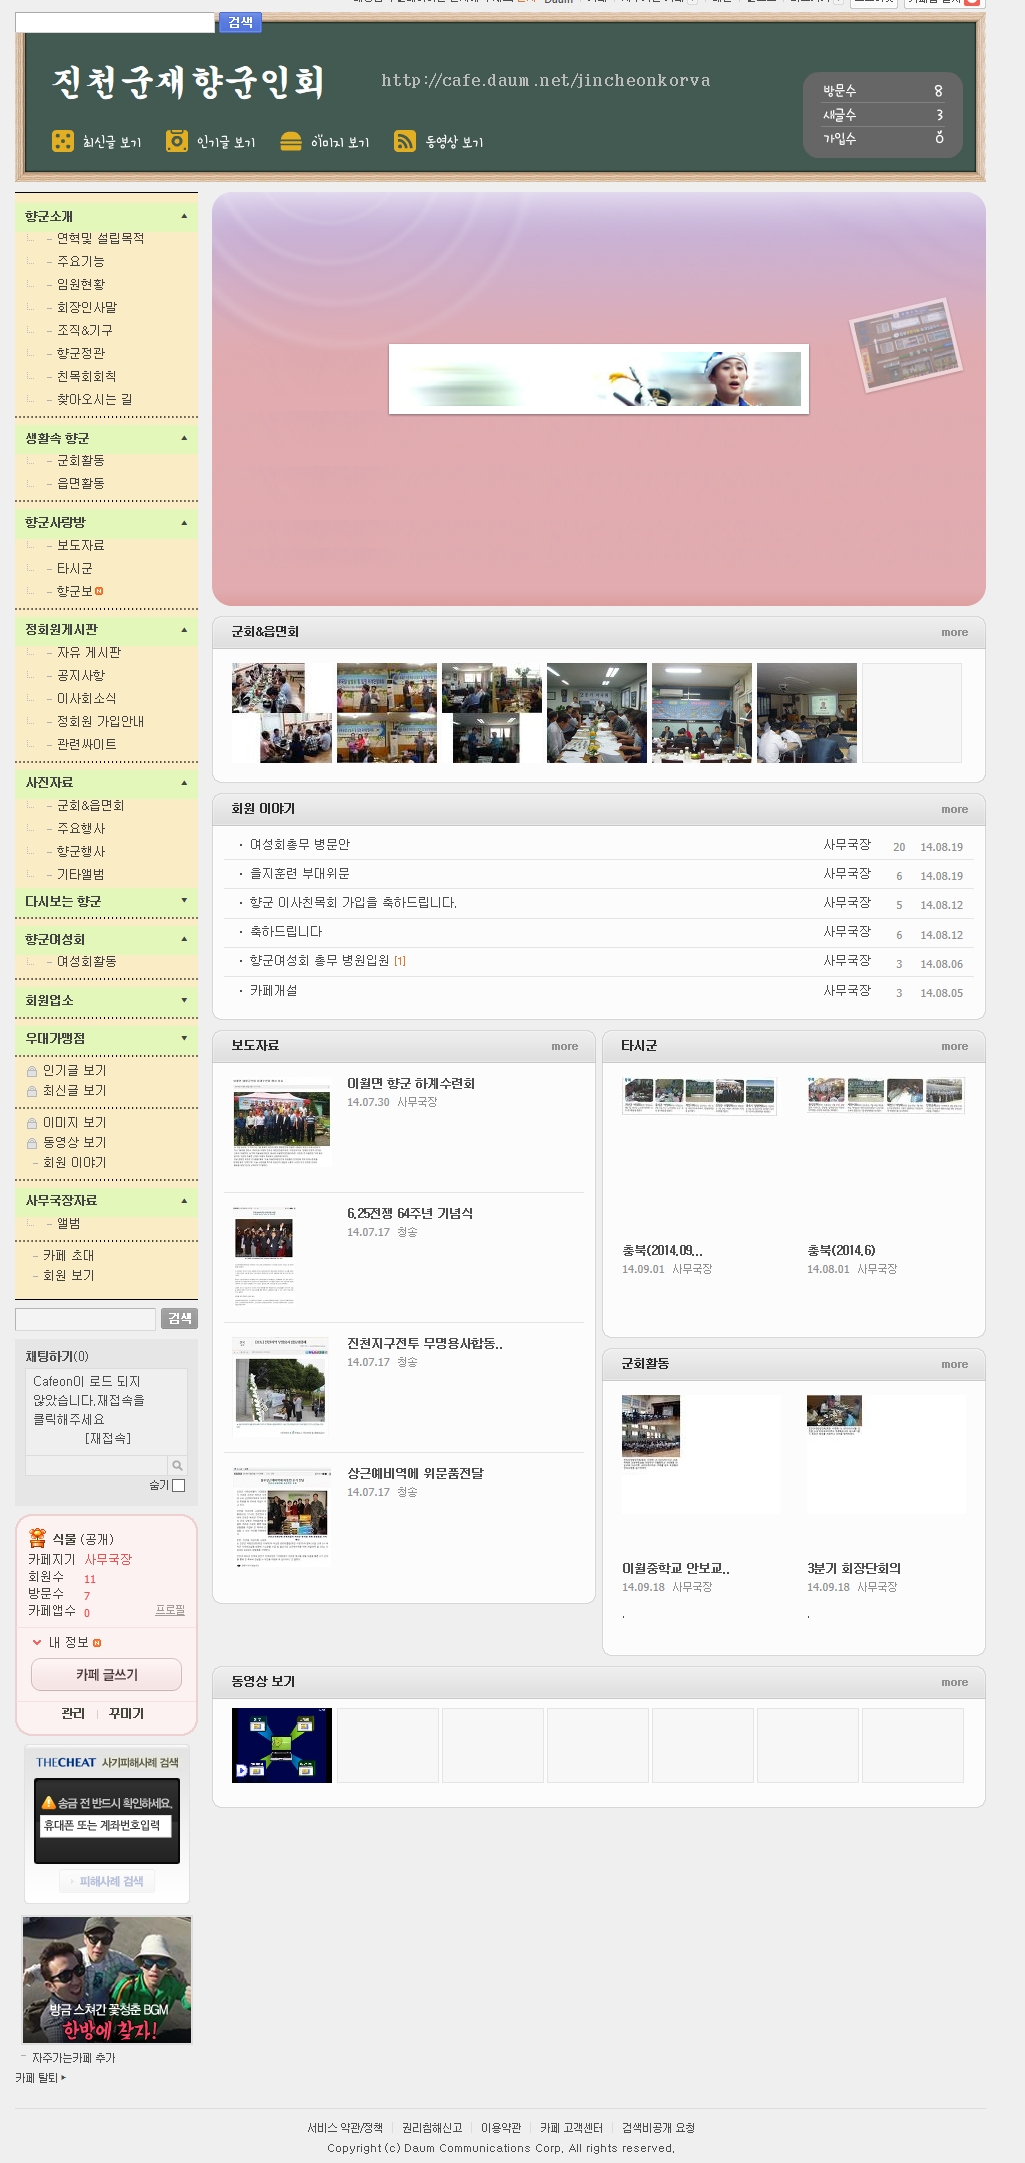Click the 카페 글쓰기 button

(107, 1675)
